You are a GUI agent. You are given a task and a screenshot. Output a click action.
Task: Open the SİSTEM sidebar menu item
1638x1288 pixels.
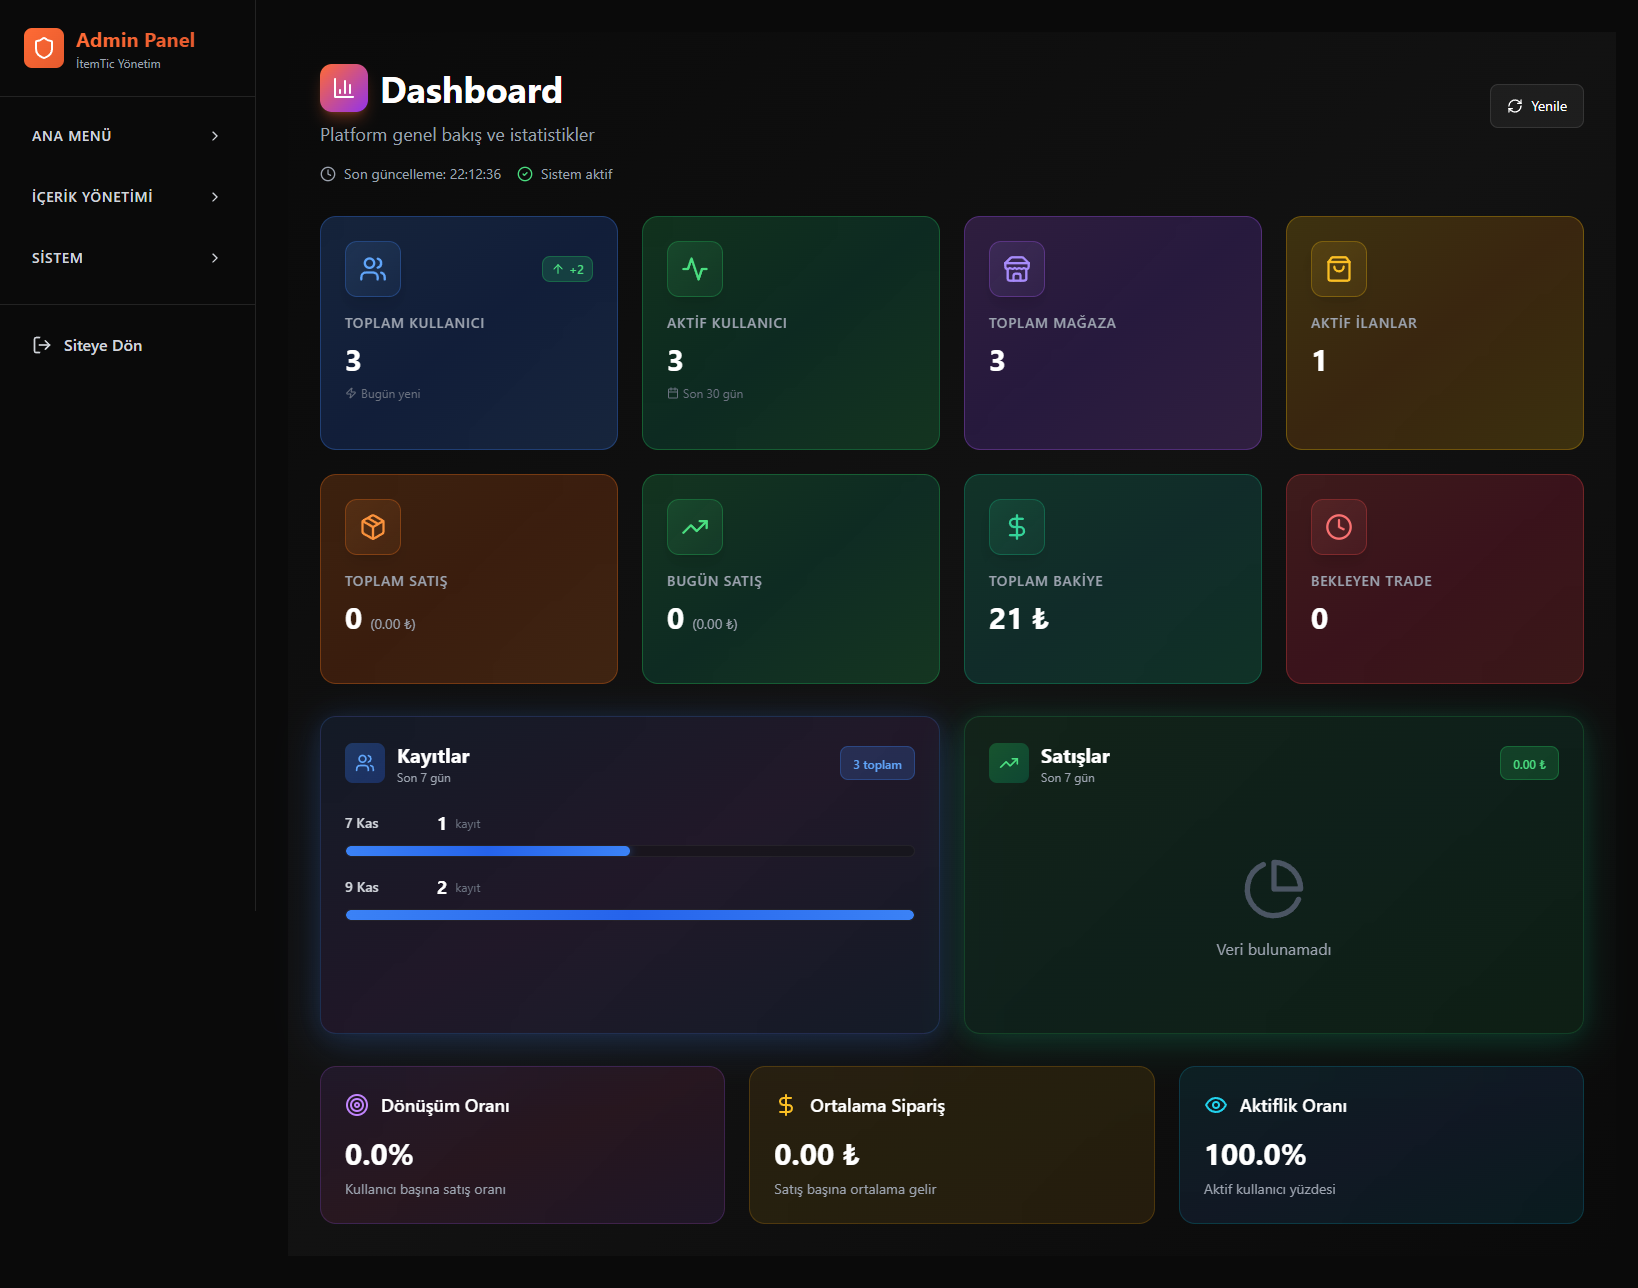pos(58,258)
